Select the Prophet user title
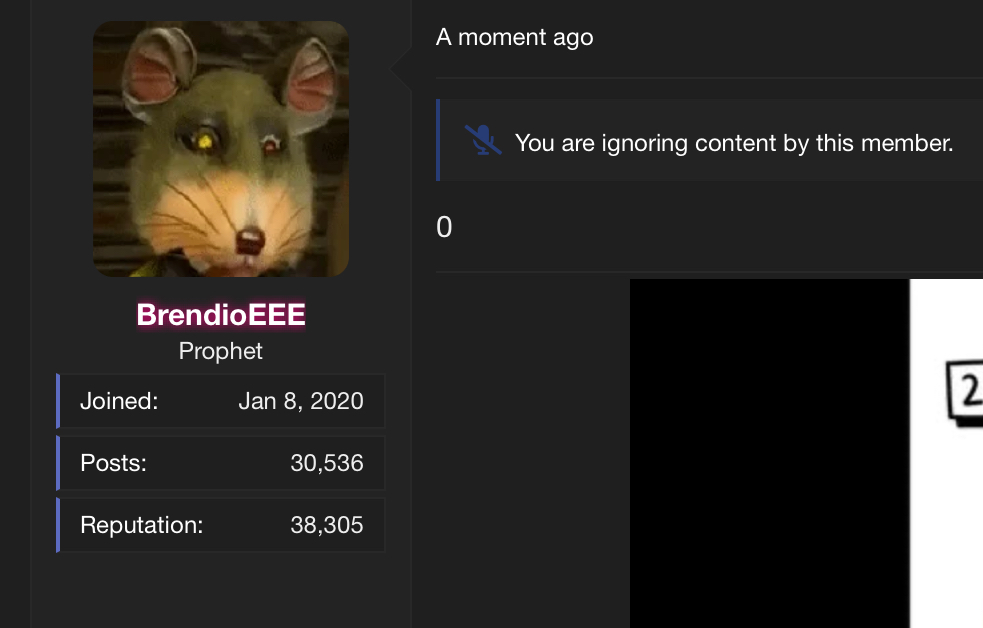This screenshot has height=628, width=983. pos(220,351)
